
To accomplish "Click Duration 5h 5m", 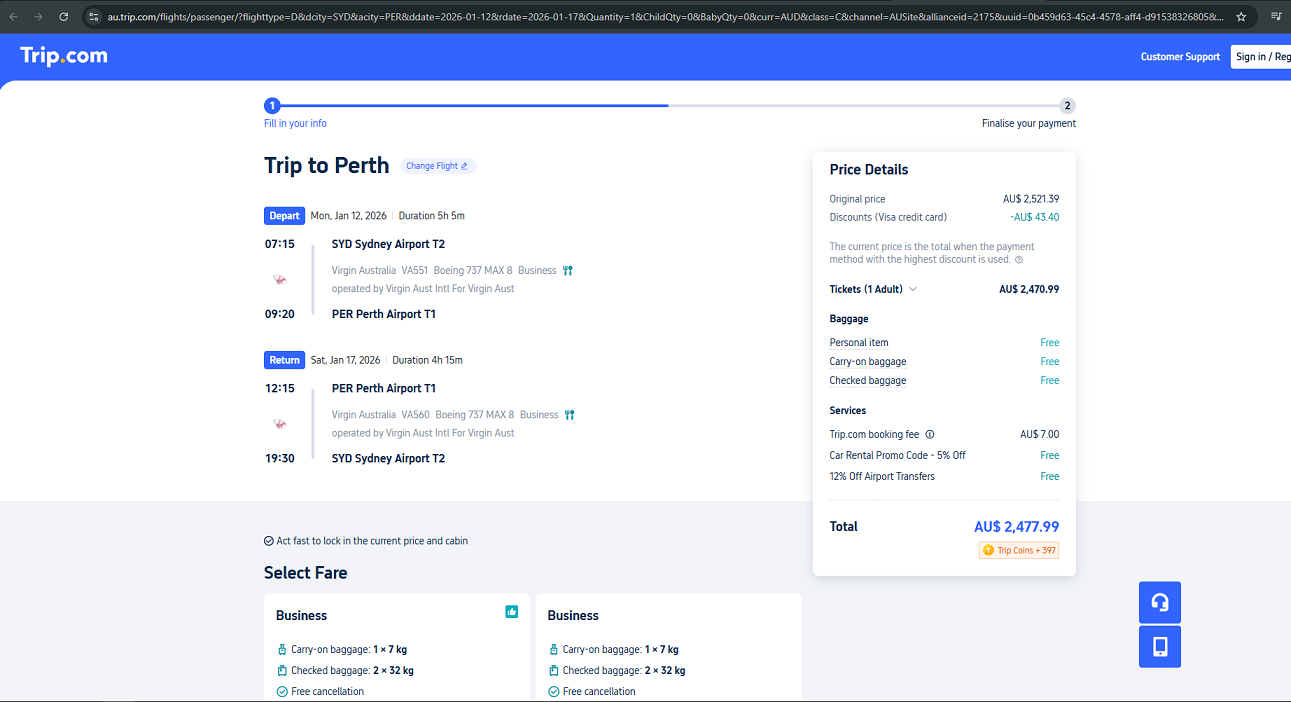I will tap(432, 216).
